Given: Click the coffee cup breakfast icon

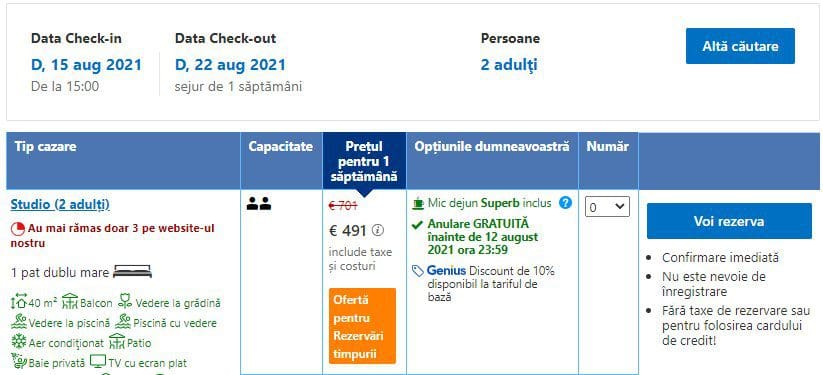Looking at the screenshot, I should 418,203.
